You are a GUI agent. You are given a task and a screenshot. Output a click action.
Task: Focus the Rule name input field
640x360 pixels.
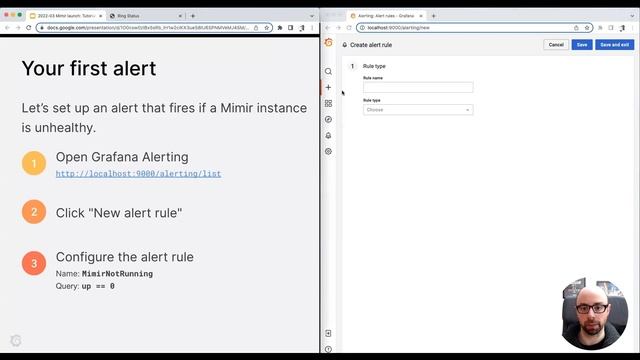point(418,87)
